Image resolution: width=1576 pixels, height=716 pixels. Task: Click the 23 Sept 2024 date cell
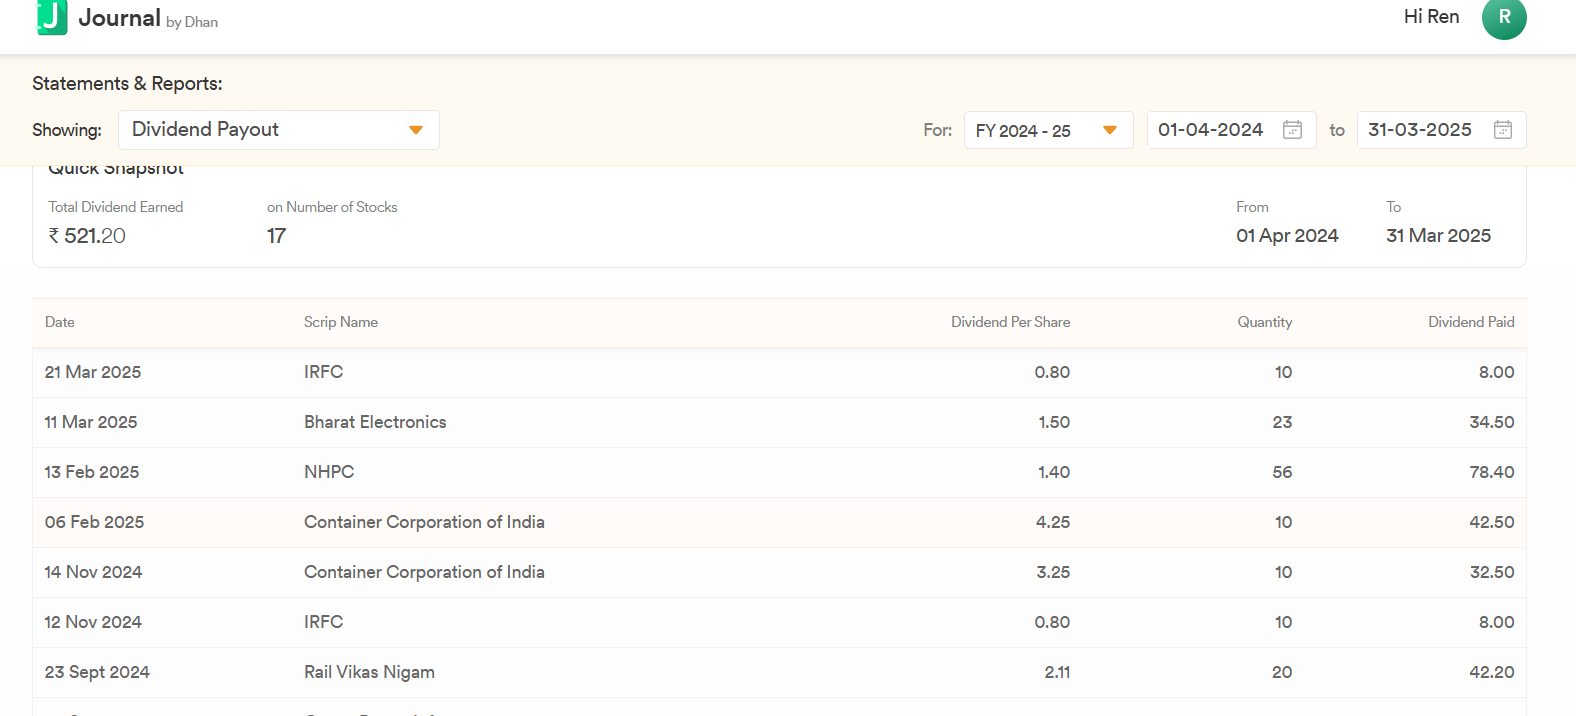pyautogui.click(x=97, y=672)
